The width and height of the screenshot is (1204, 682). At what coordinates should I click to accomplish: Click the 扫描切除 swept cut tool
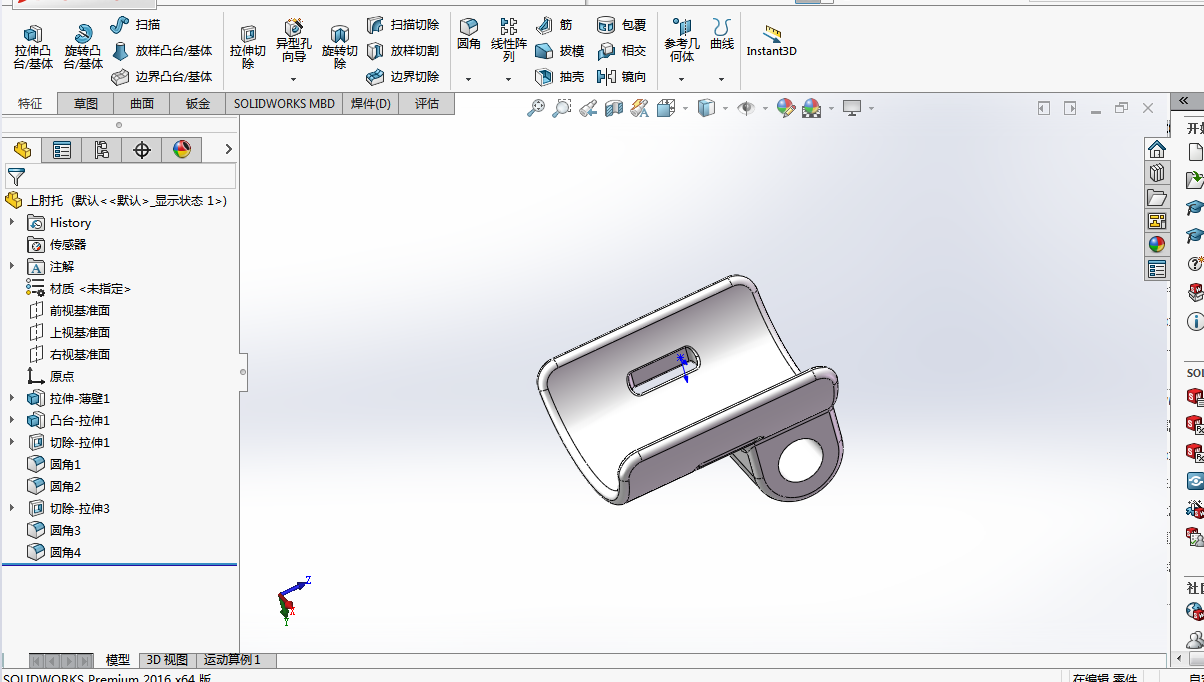[403, 24]
